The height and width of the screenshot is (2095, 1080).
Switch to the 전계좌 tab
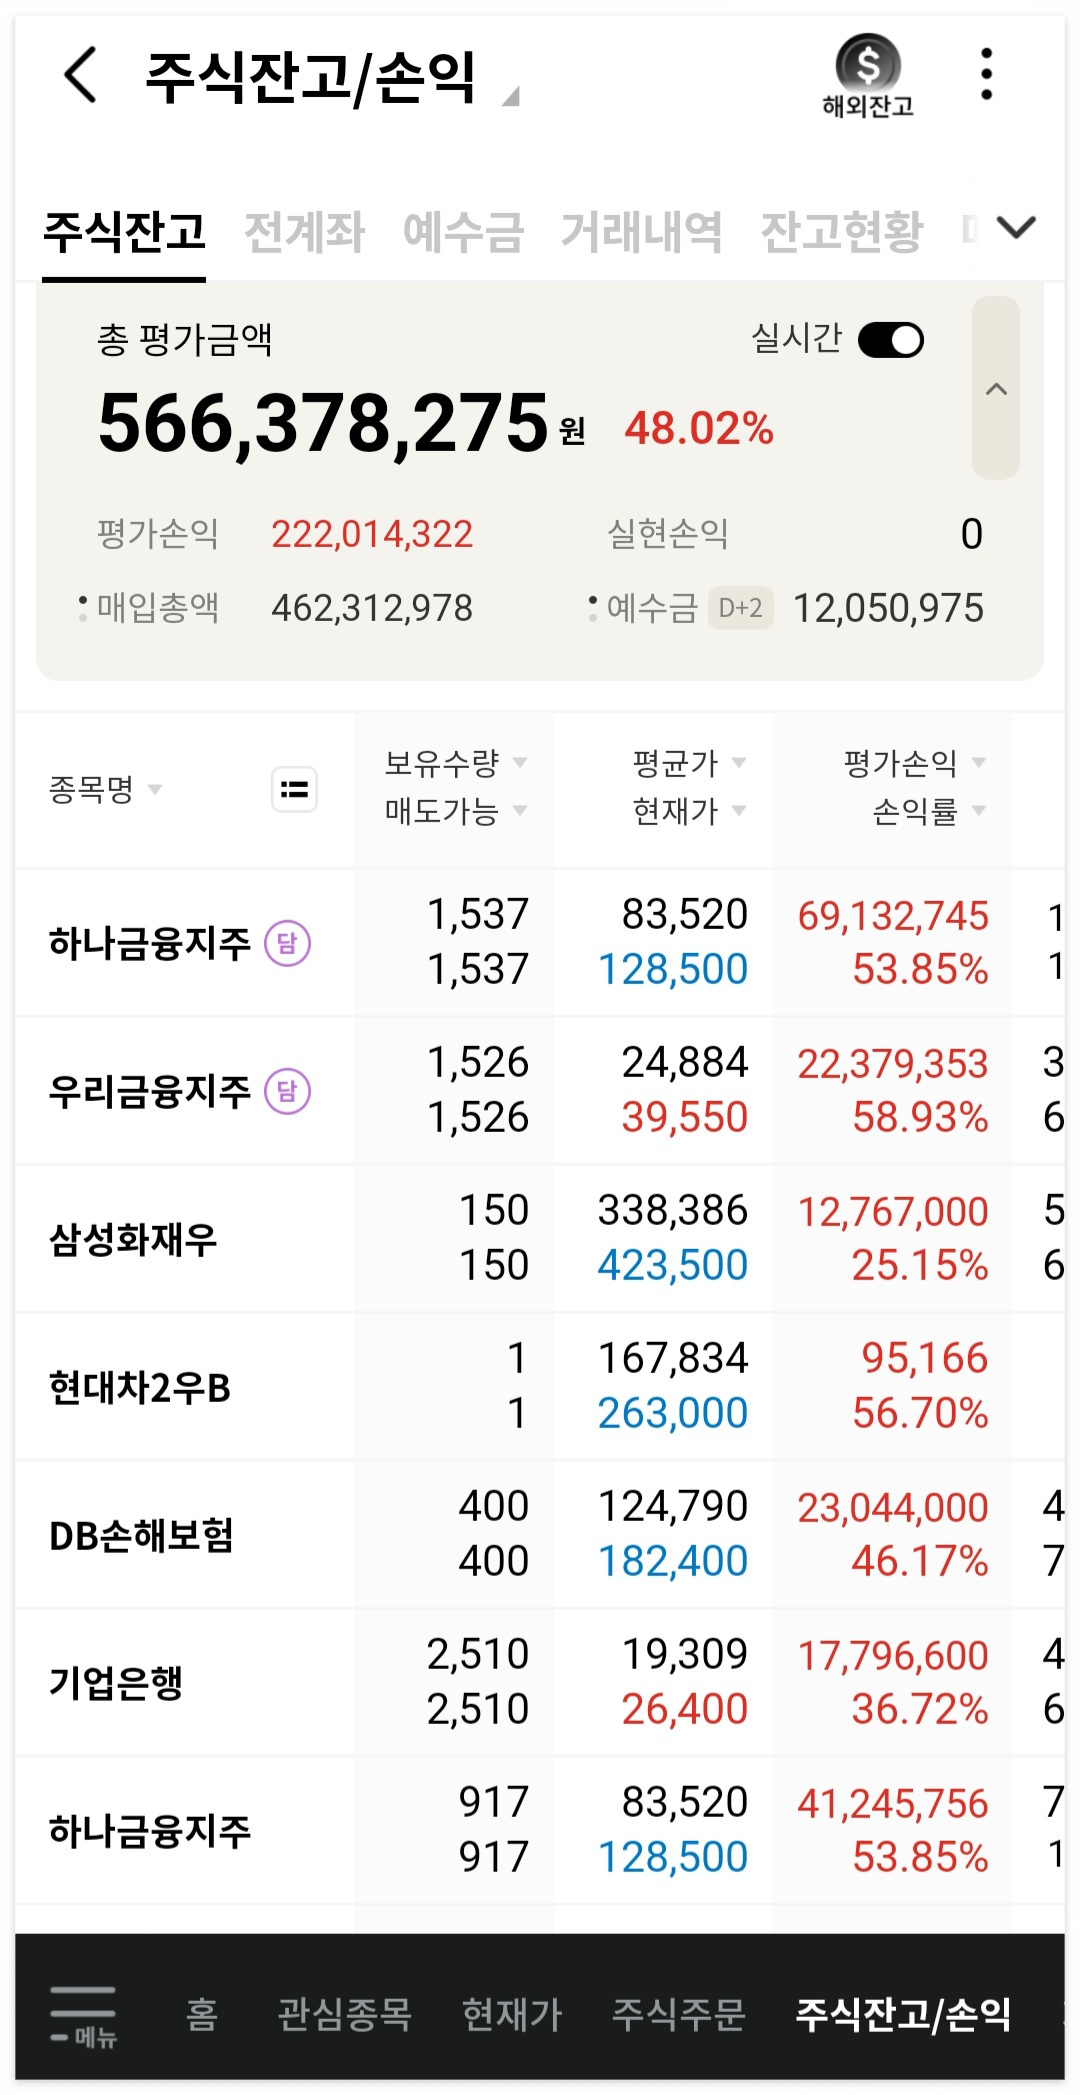point(305,232)
